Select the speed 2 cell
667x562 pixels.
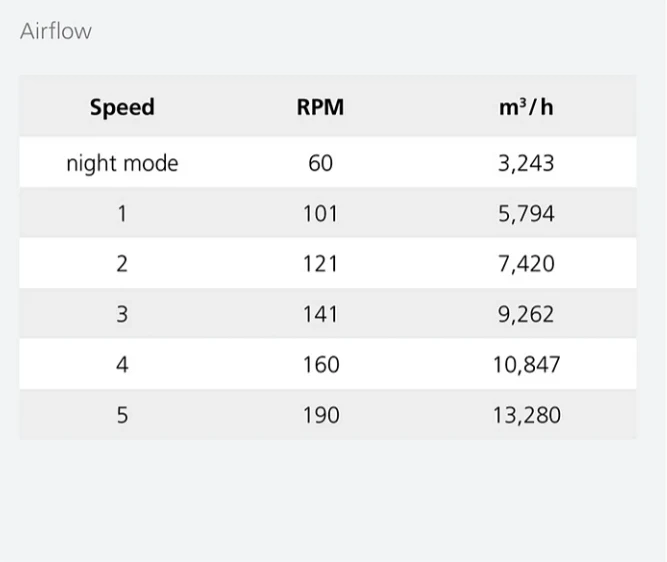[x=122, y=264]
